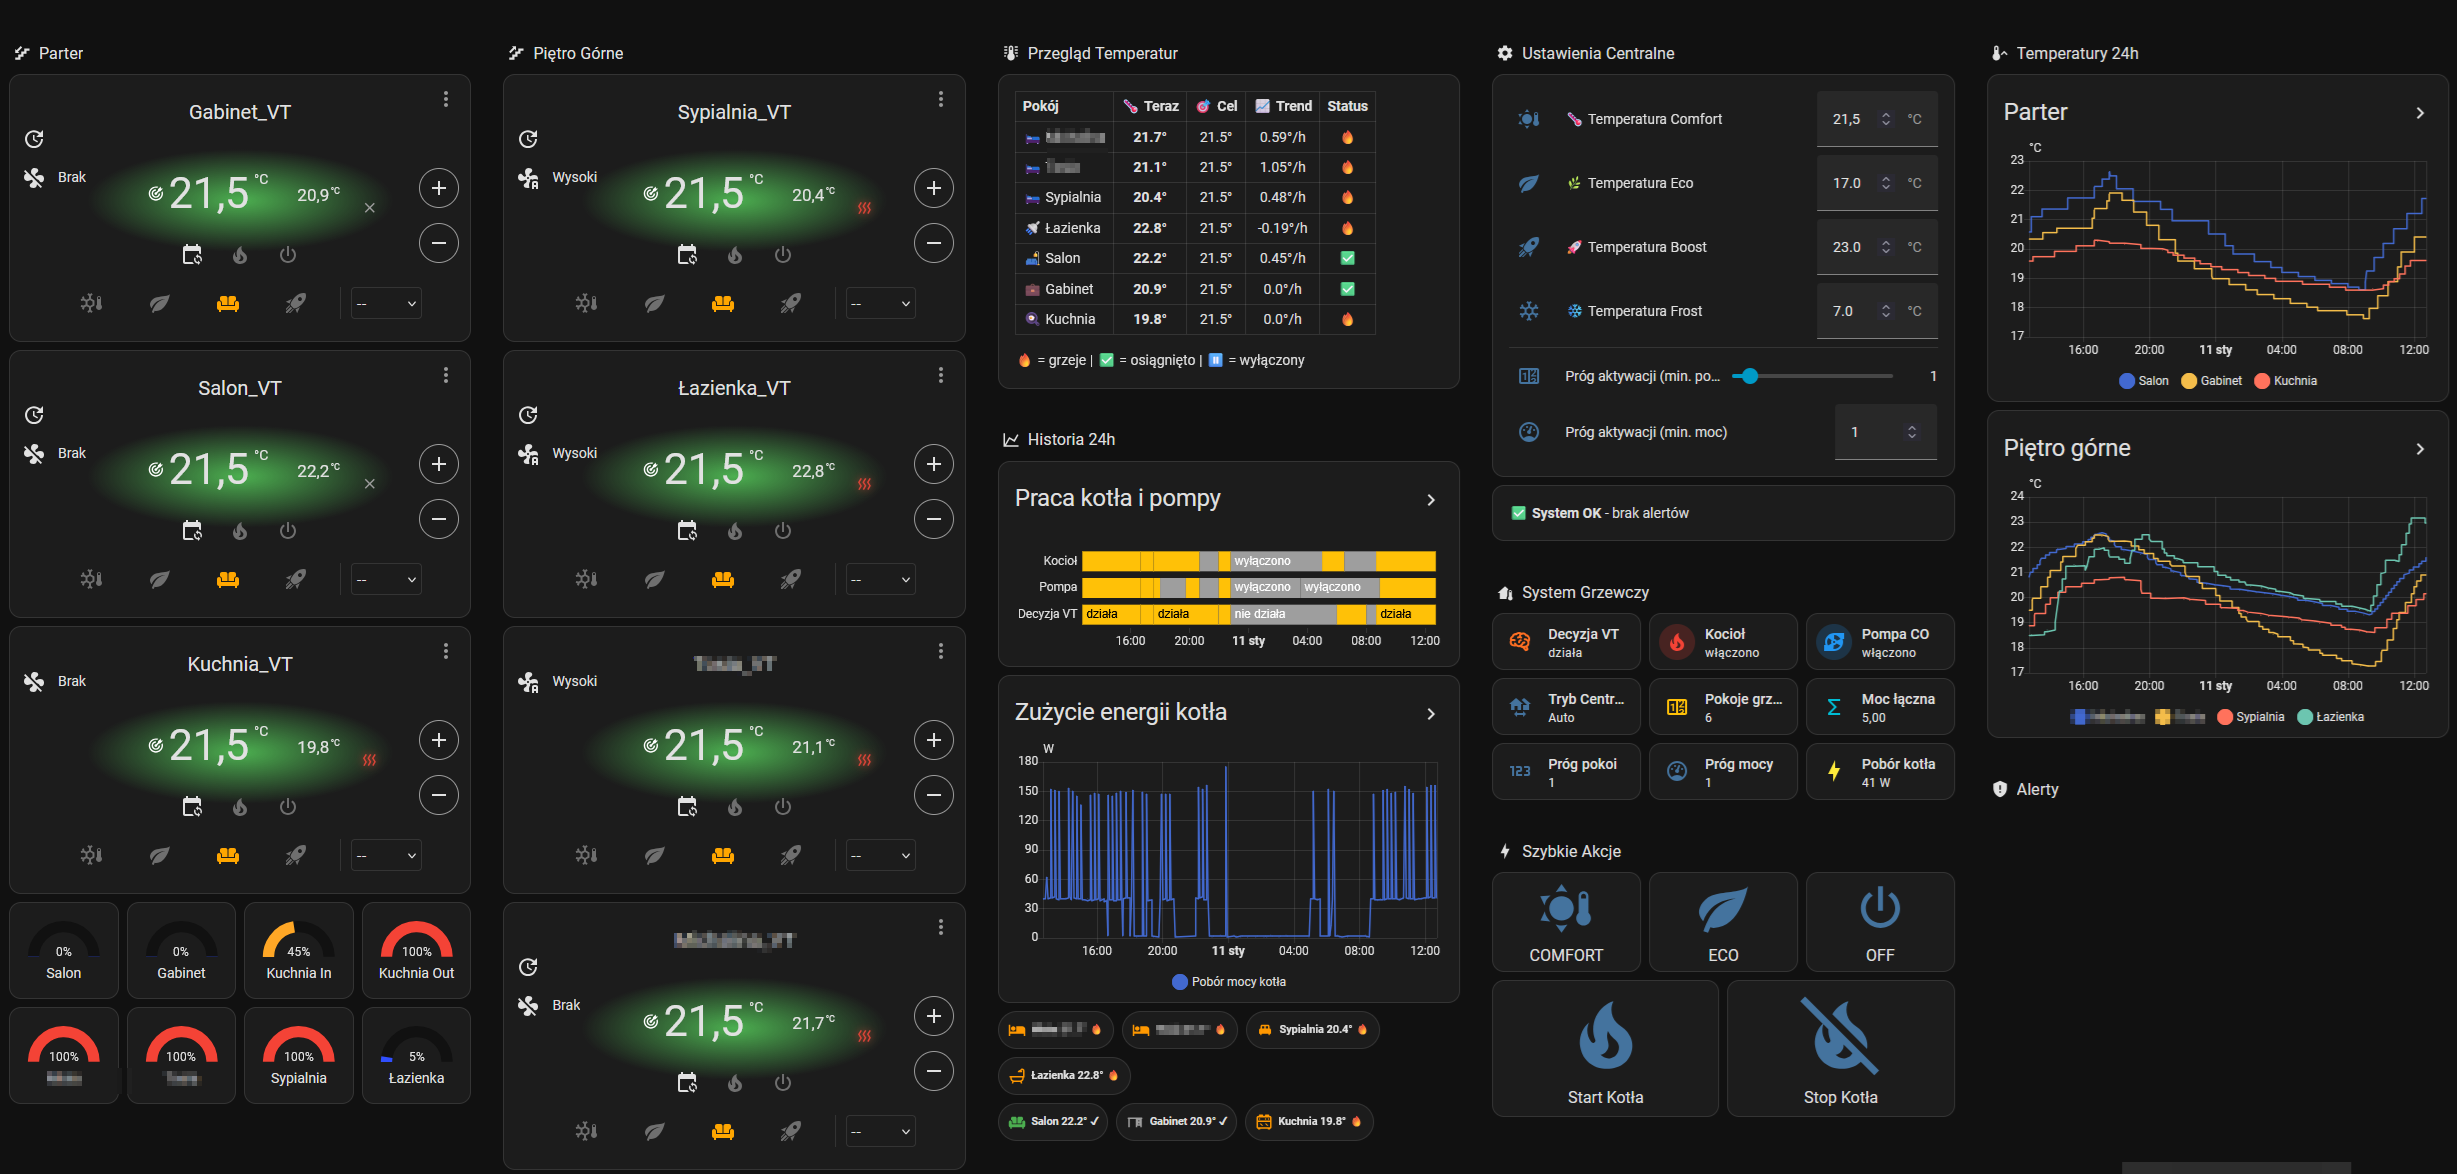2457x1174 pixels.
Task: Activate the ECO quick action button
Action: pos(1722,922)
